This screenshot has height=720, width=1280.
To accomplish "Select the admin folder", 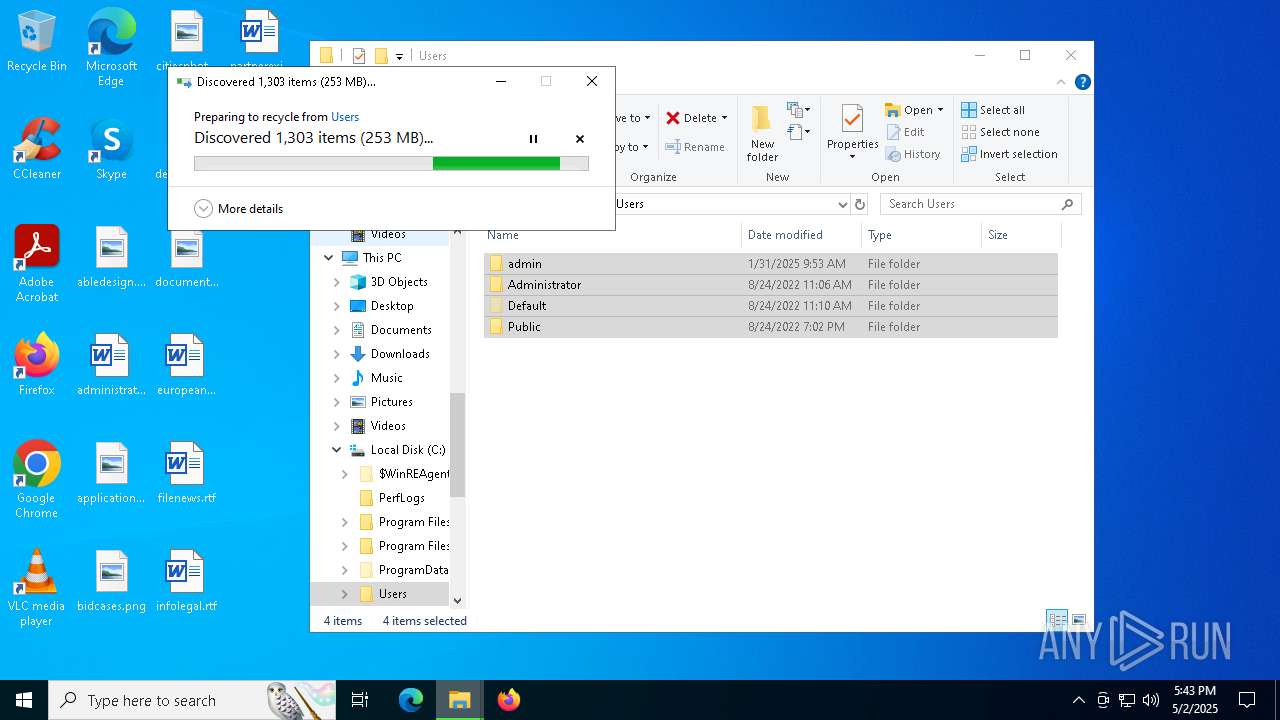I will (x=770, y=264).
